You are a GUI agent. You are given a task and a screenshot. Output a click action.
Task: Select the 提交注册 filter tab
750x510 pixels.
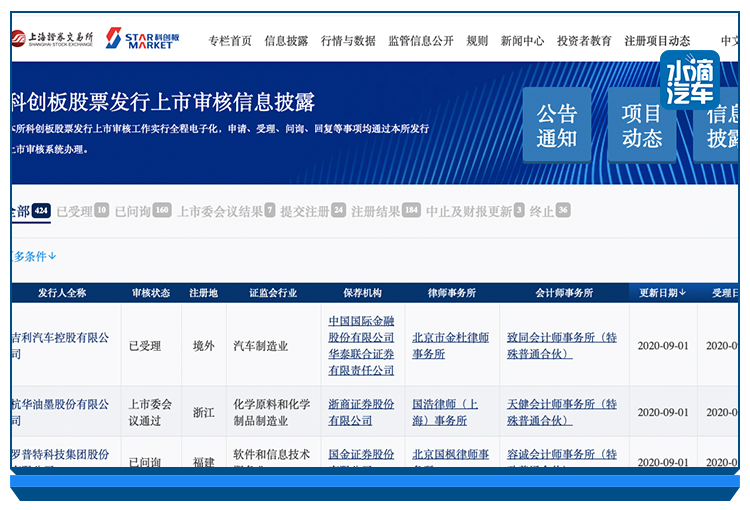point(313,211)
